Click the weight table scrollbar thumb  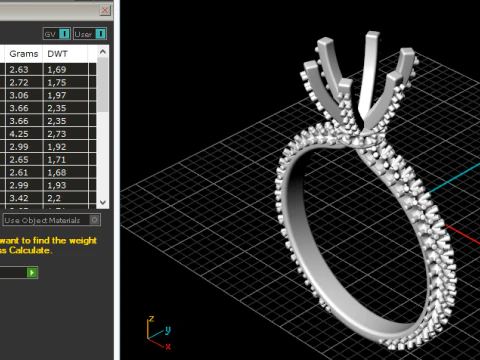103,85
